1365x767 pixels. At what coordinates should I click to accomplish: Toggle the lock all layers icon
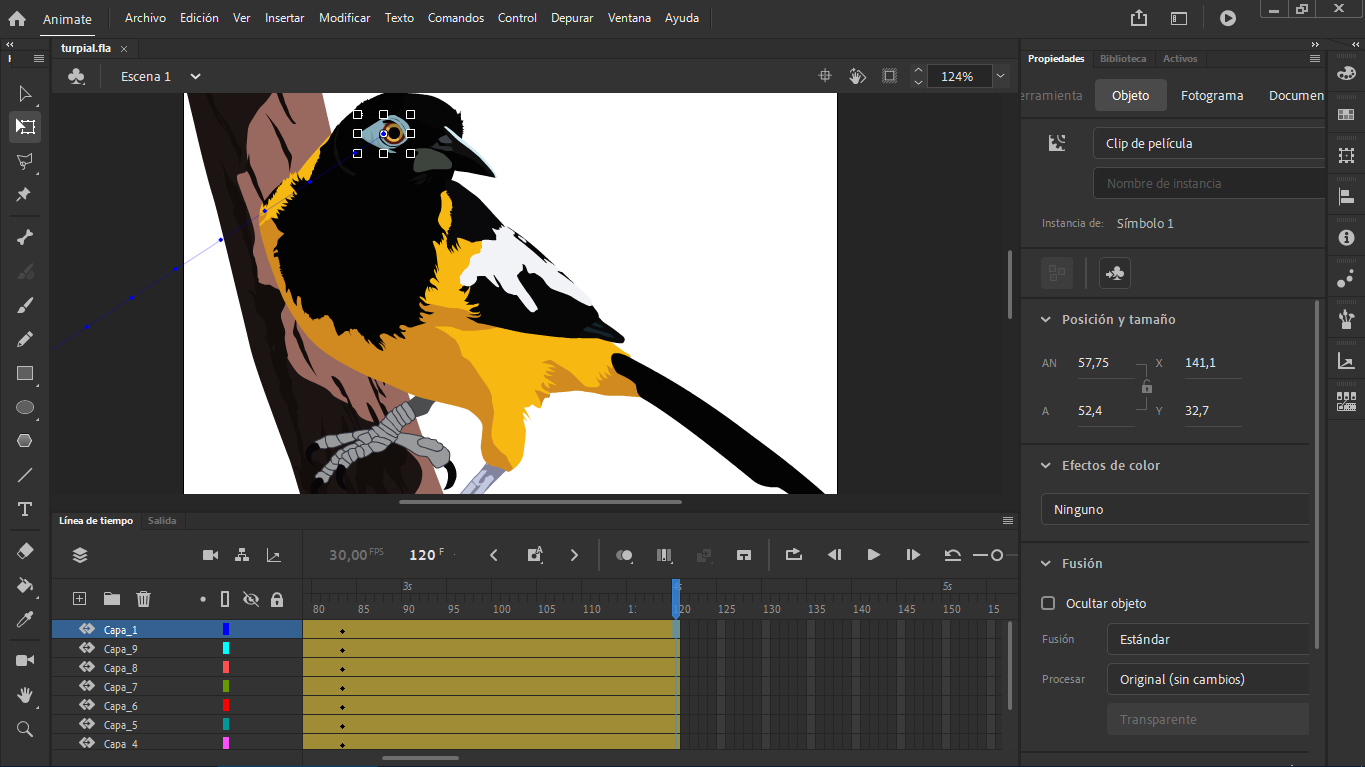tap(277, 599)
